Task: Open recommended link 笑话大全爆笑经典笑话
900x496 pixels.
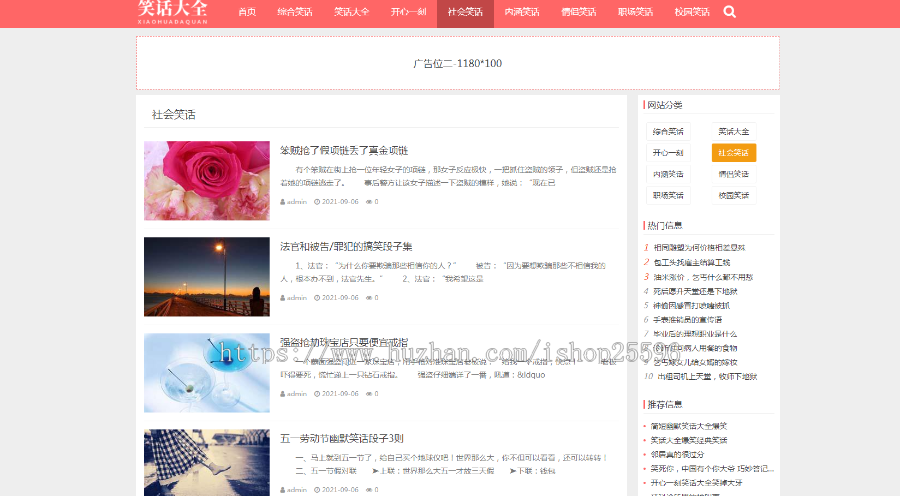Action: click(689, 440)
